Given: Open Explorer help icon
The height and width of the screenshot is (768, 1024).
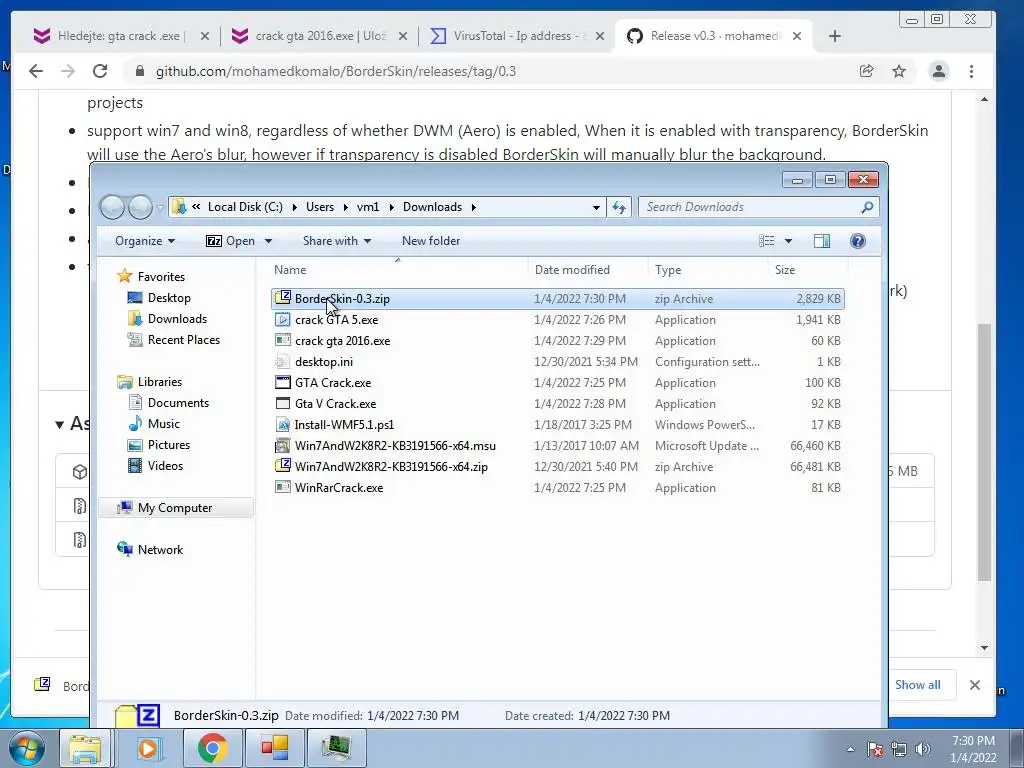Looking at the screenshot, I should [857, 241].
